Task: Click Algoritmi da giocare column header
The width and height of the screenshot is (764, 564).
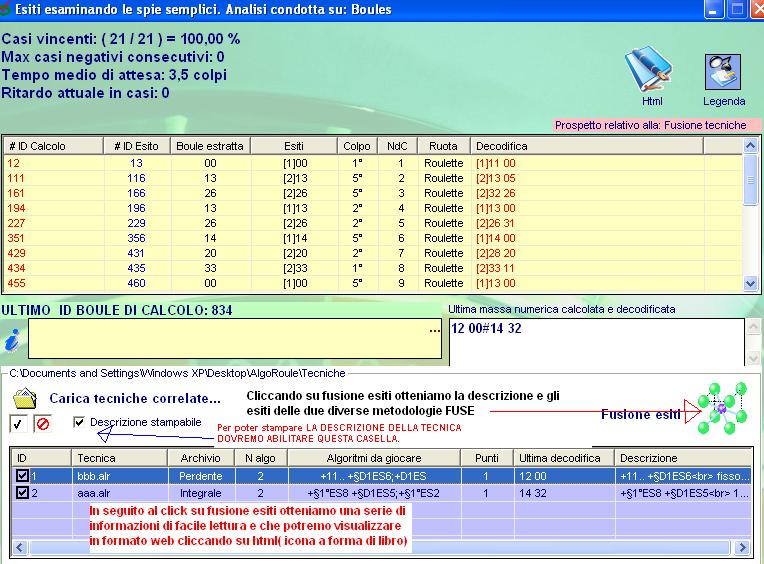Action: pos(374,458)
